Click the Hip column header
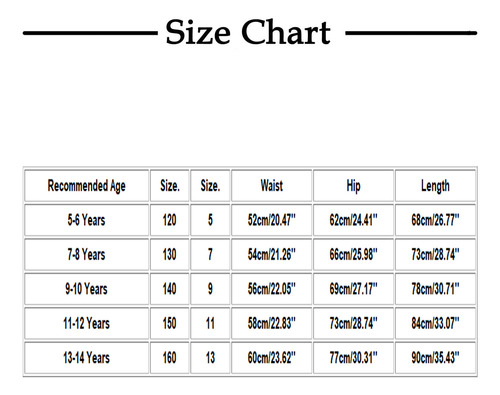Image resolution: width=500 pixels, height=395 pixels. 353,186
